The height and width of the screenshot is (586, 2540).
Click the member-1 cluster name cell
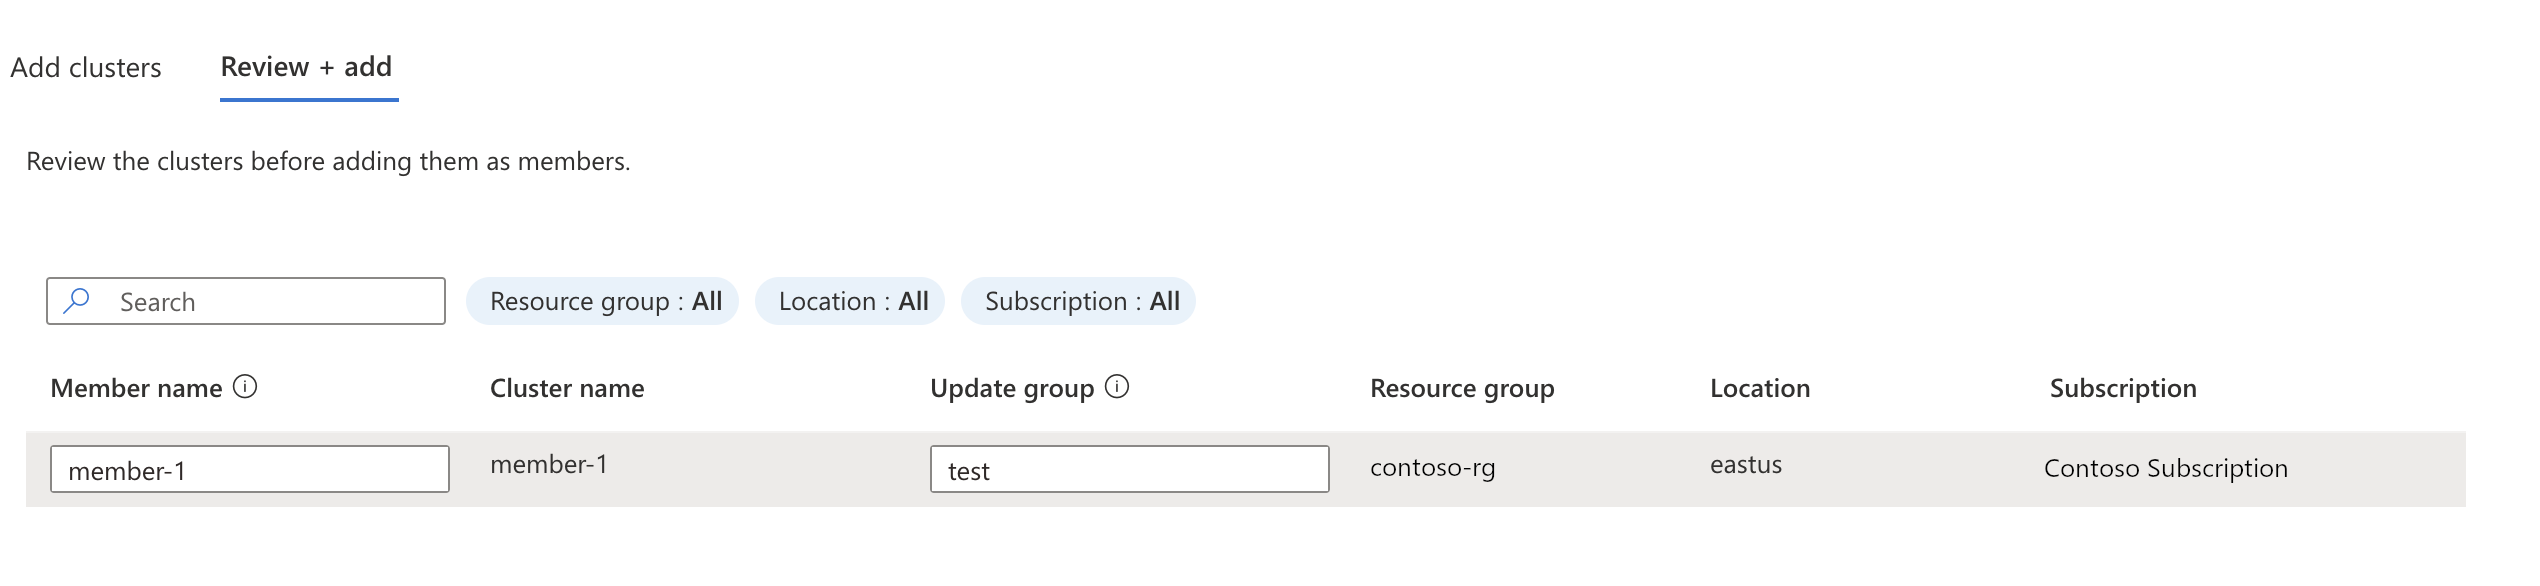549,465
